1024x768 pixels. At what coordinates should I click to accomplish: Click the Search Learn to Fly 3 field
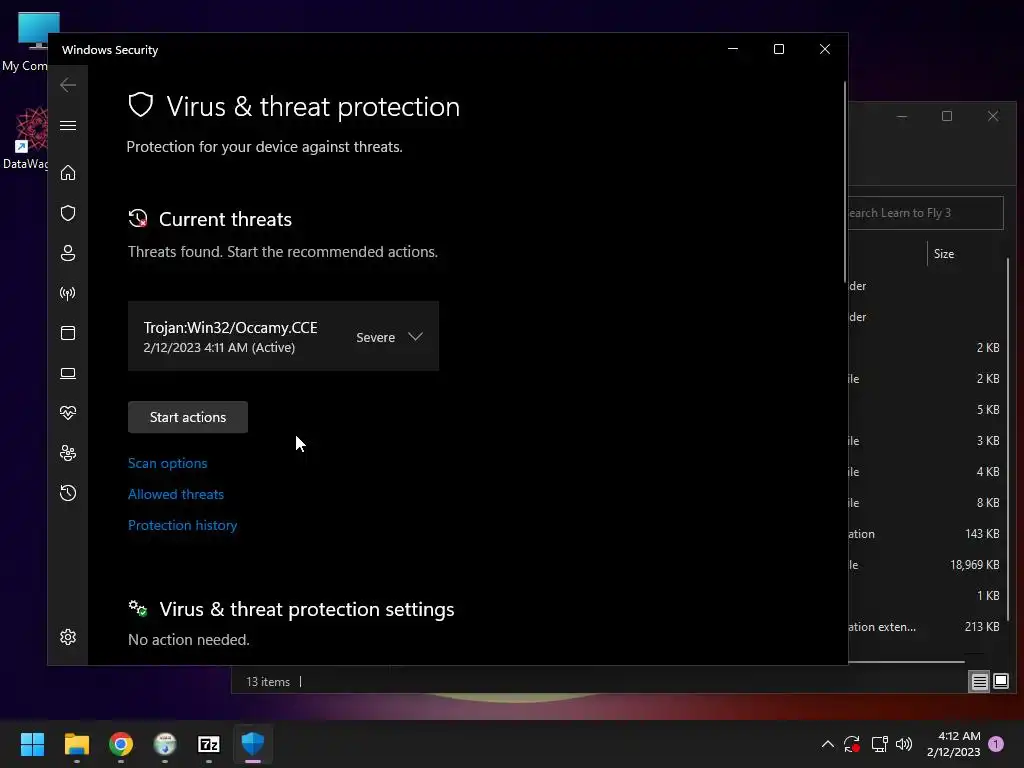click(x=925, y=213)
